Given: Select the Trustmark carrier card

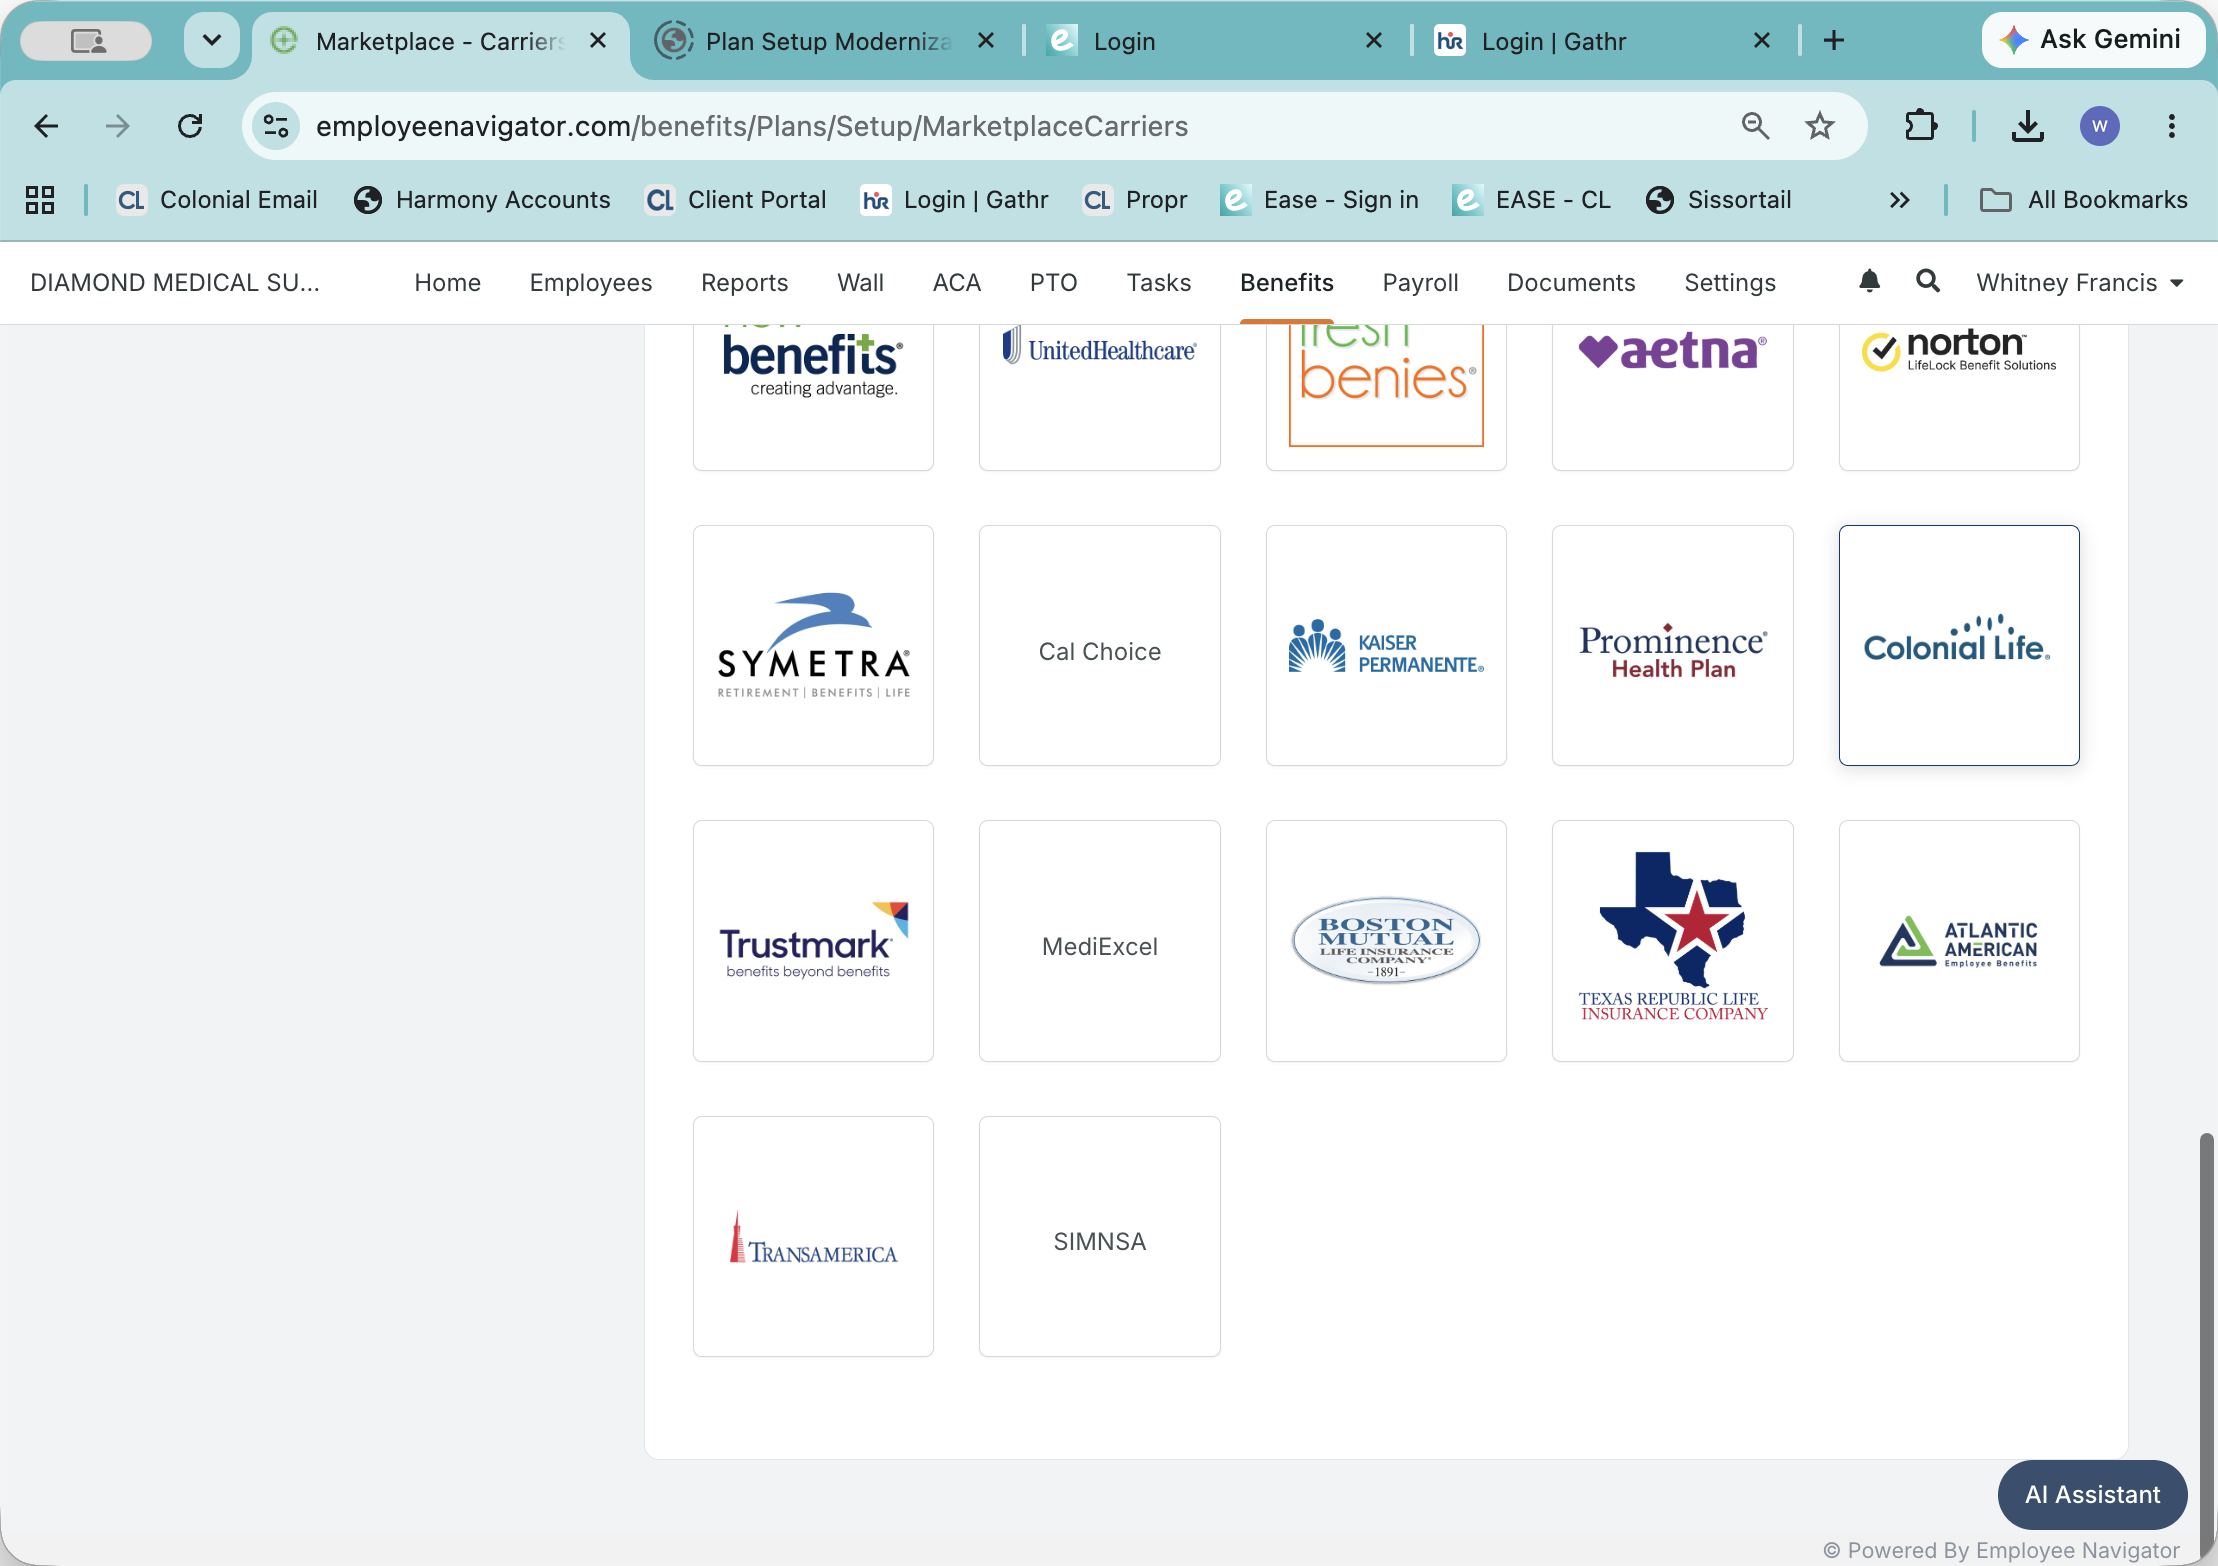Looking at the screenshot, I should (x=813, y=941).
